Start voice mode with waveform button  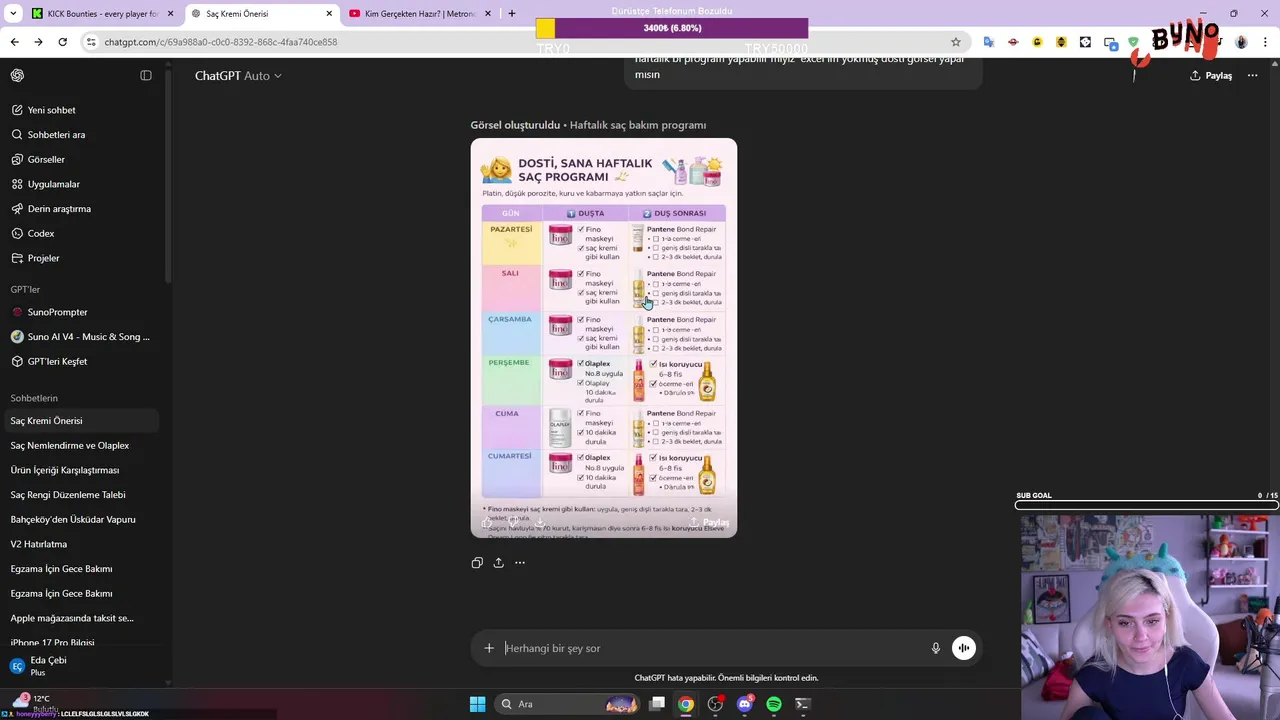pyautogui.click(x=964, y=648)
